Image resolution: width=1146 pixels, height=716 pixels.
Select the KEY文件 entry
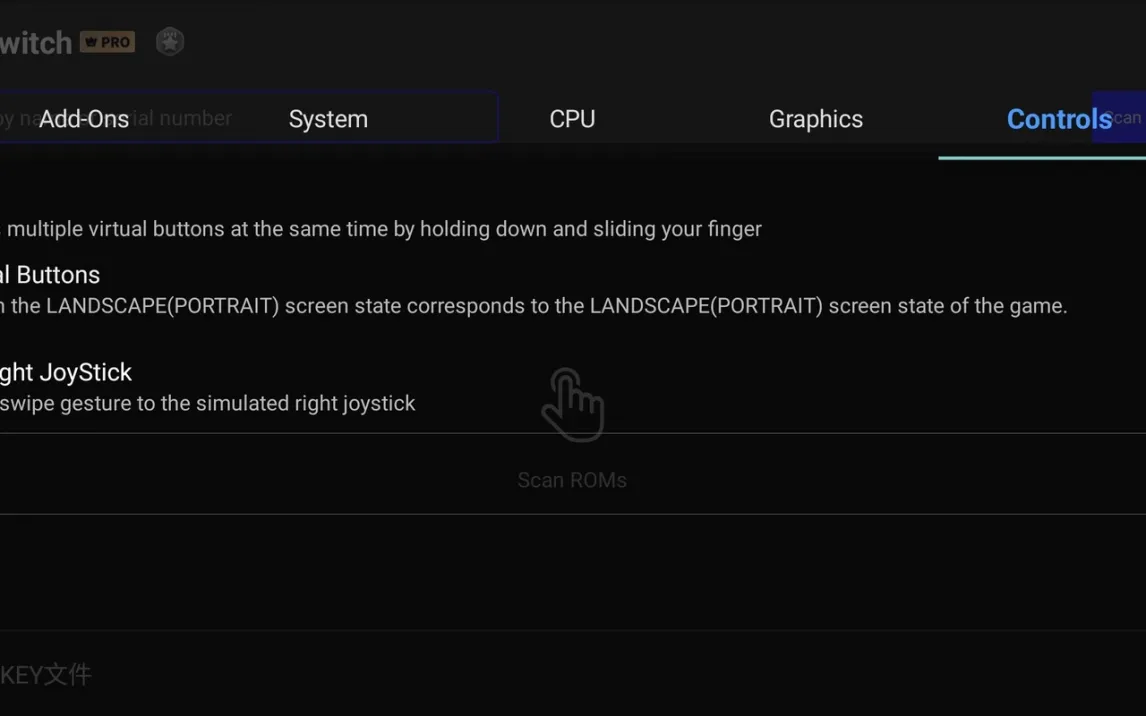click(45, 674)
